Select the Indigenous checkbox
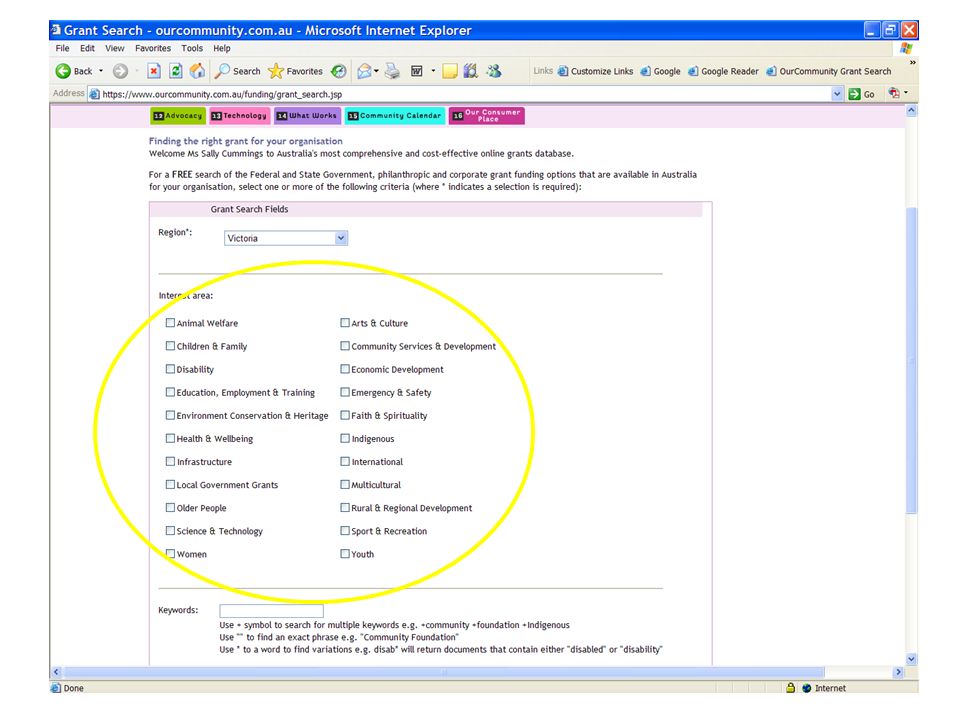 (x=345, y=438)
